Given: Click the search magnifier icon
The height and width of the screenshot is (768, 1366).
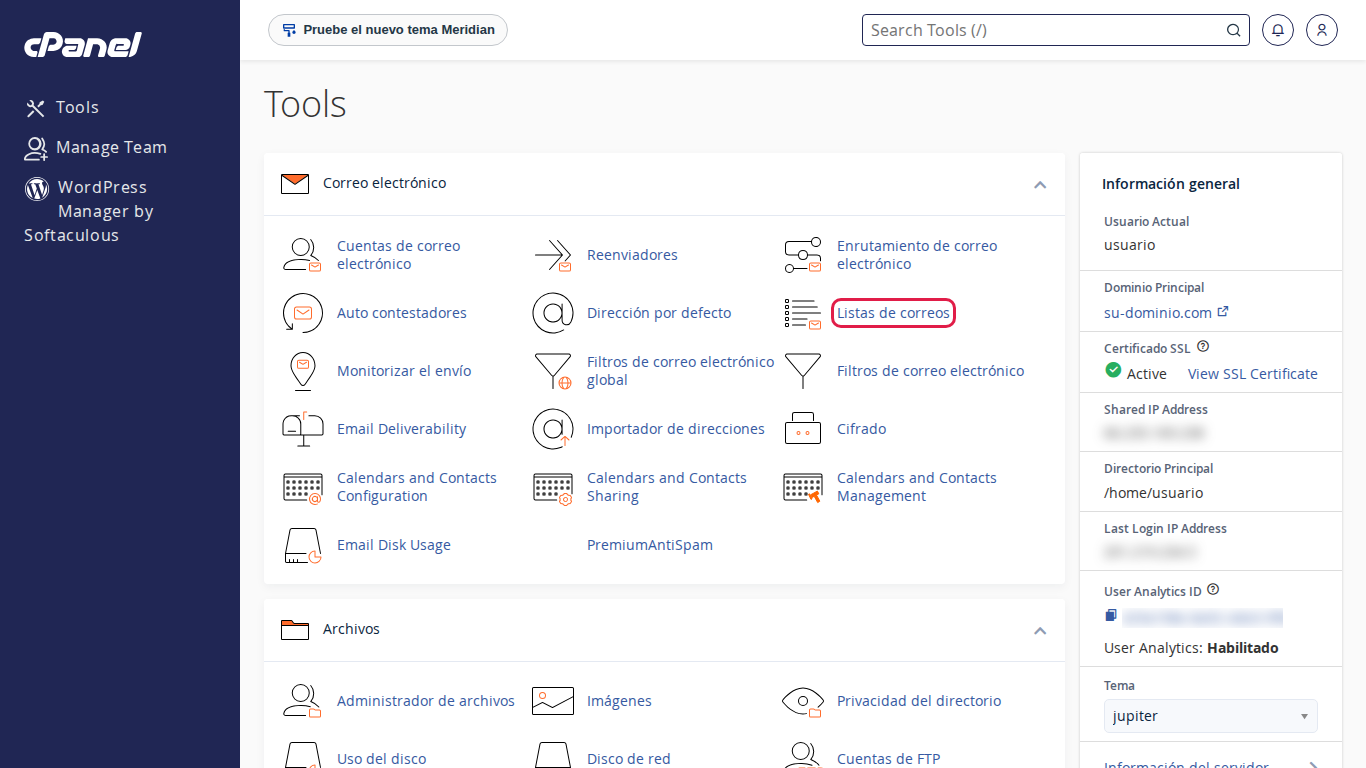Looking at the screenshot, I should click(x=1234, y=30).
